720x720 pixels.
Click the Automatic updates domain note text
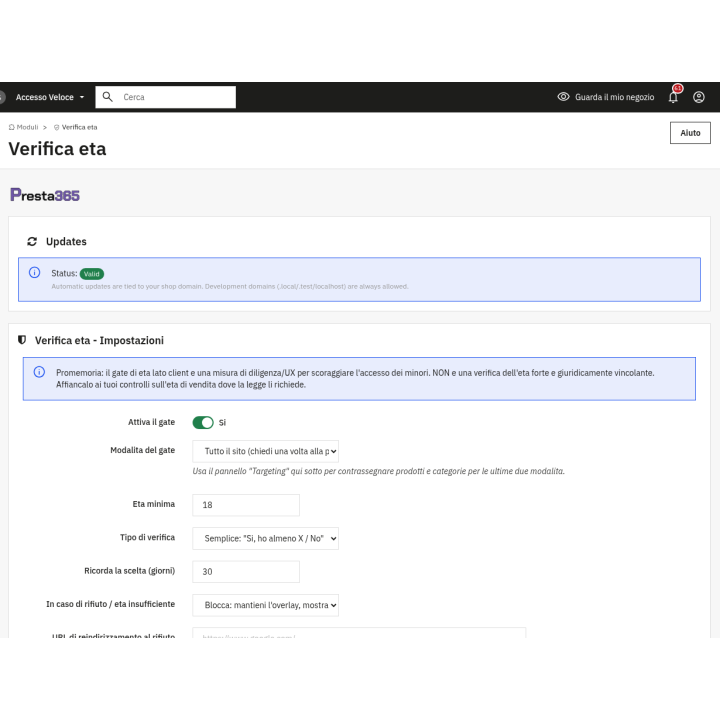click(x=230, y=287)
